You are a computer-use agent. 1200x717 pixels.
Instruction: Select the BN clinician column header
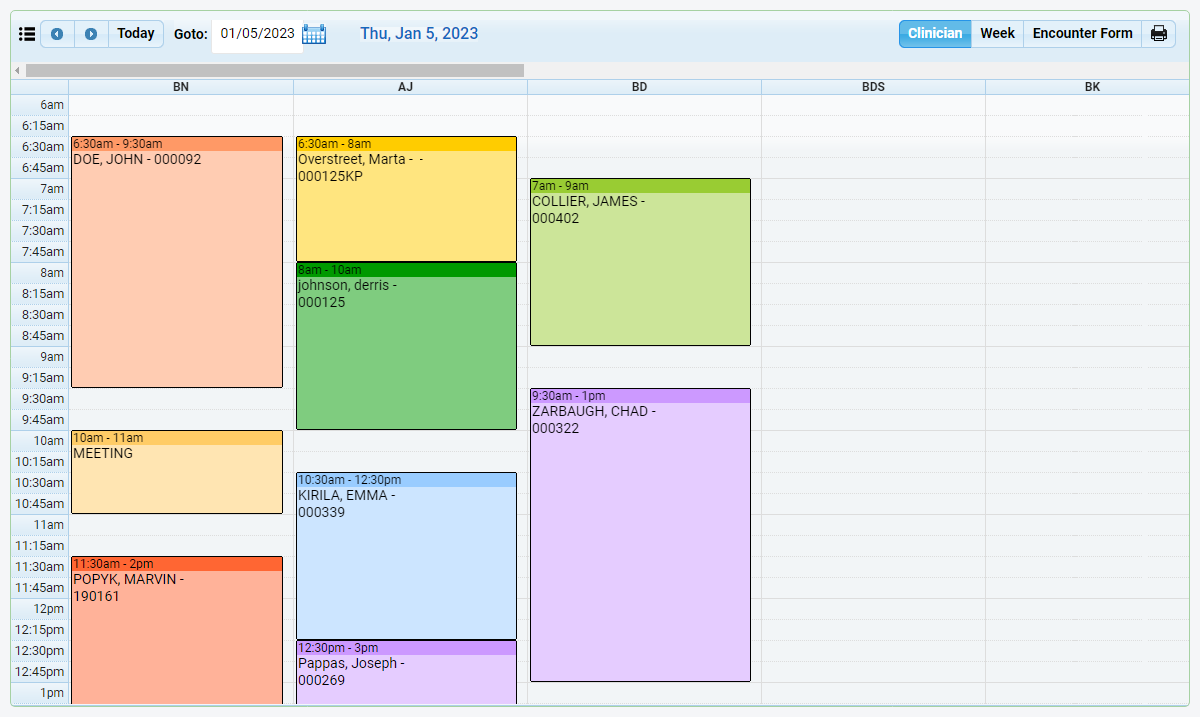[x=180, y=87]
